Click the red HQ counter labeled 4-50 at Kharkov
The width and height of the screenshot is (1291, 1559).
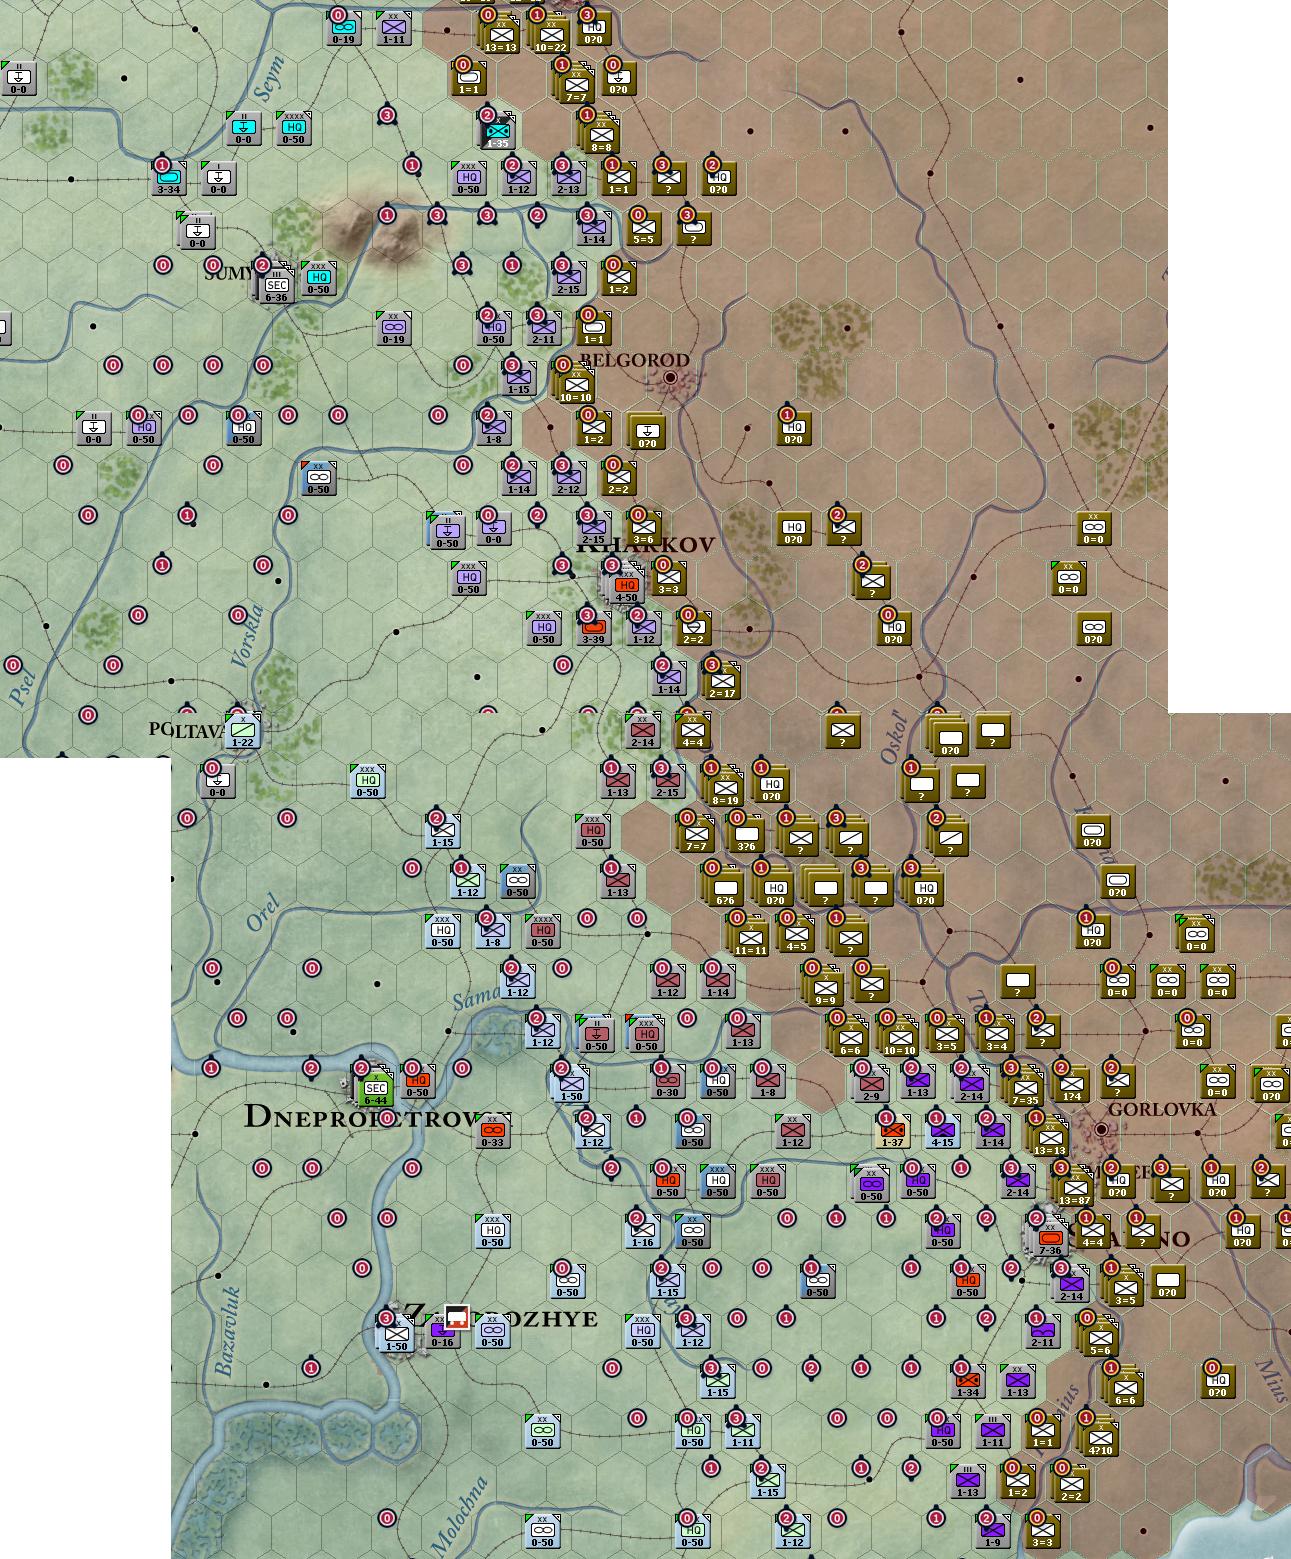tap(626, 585)
